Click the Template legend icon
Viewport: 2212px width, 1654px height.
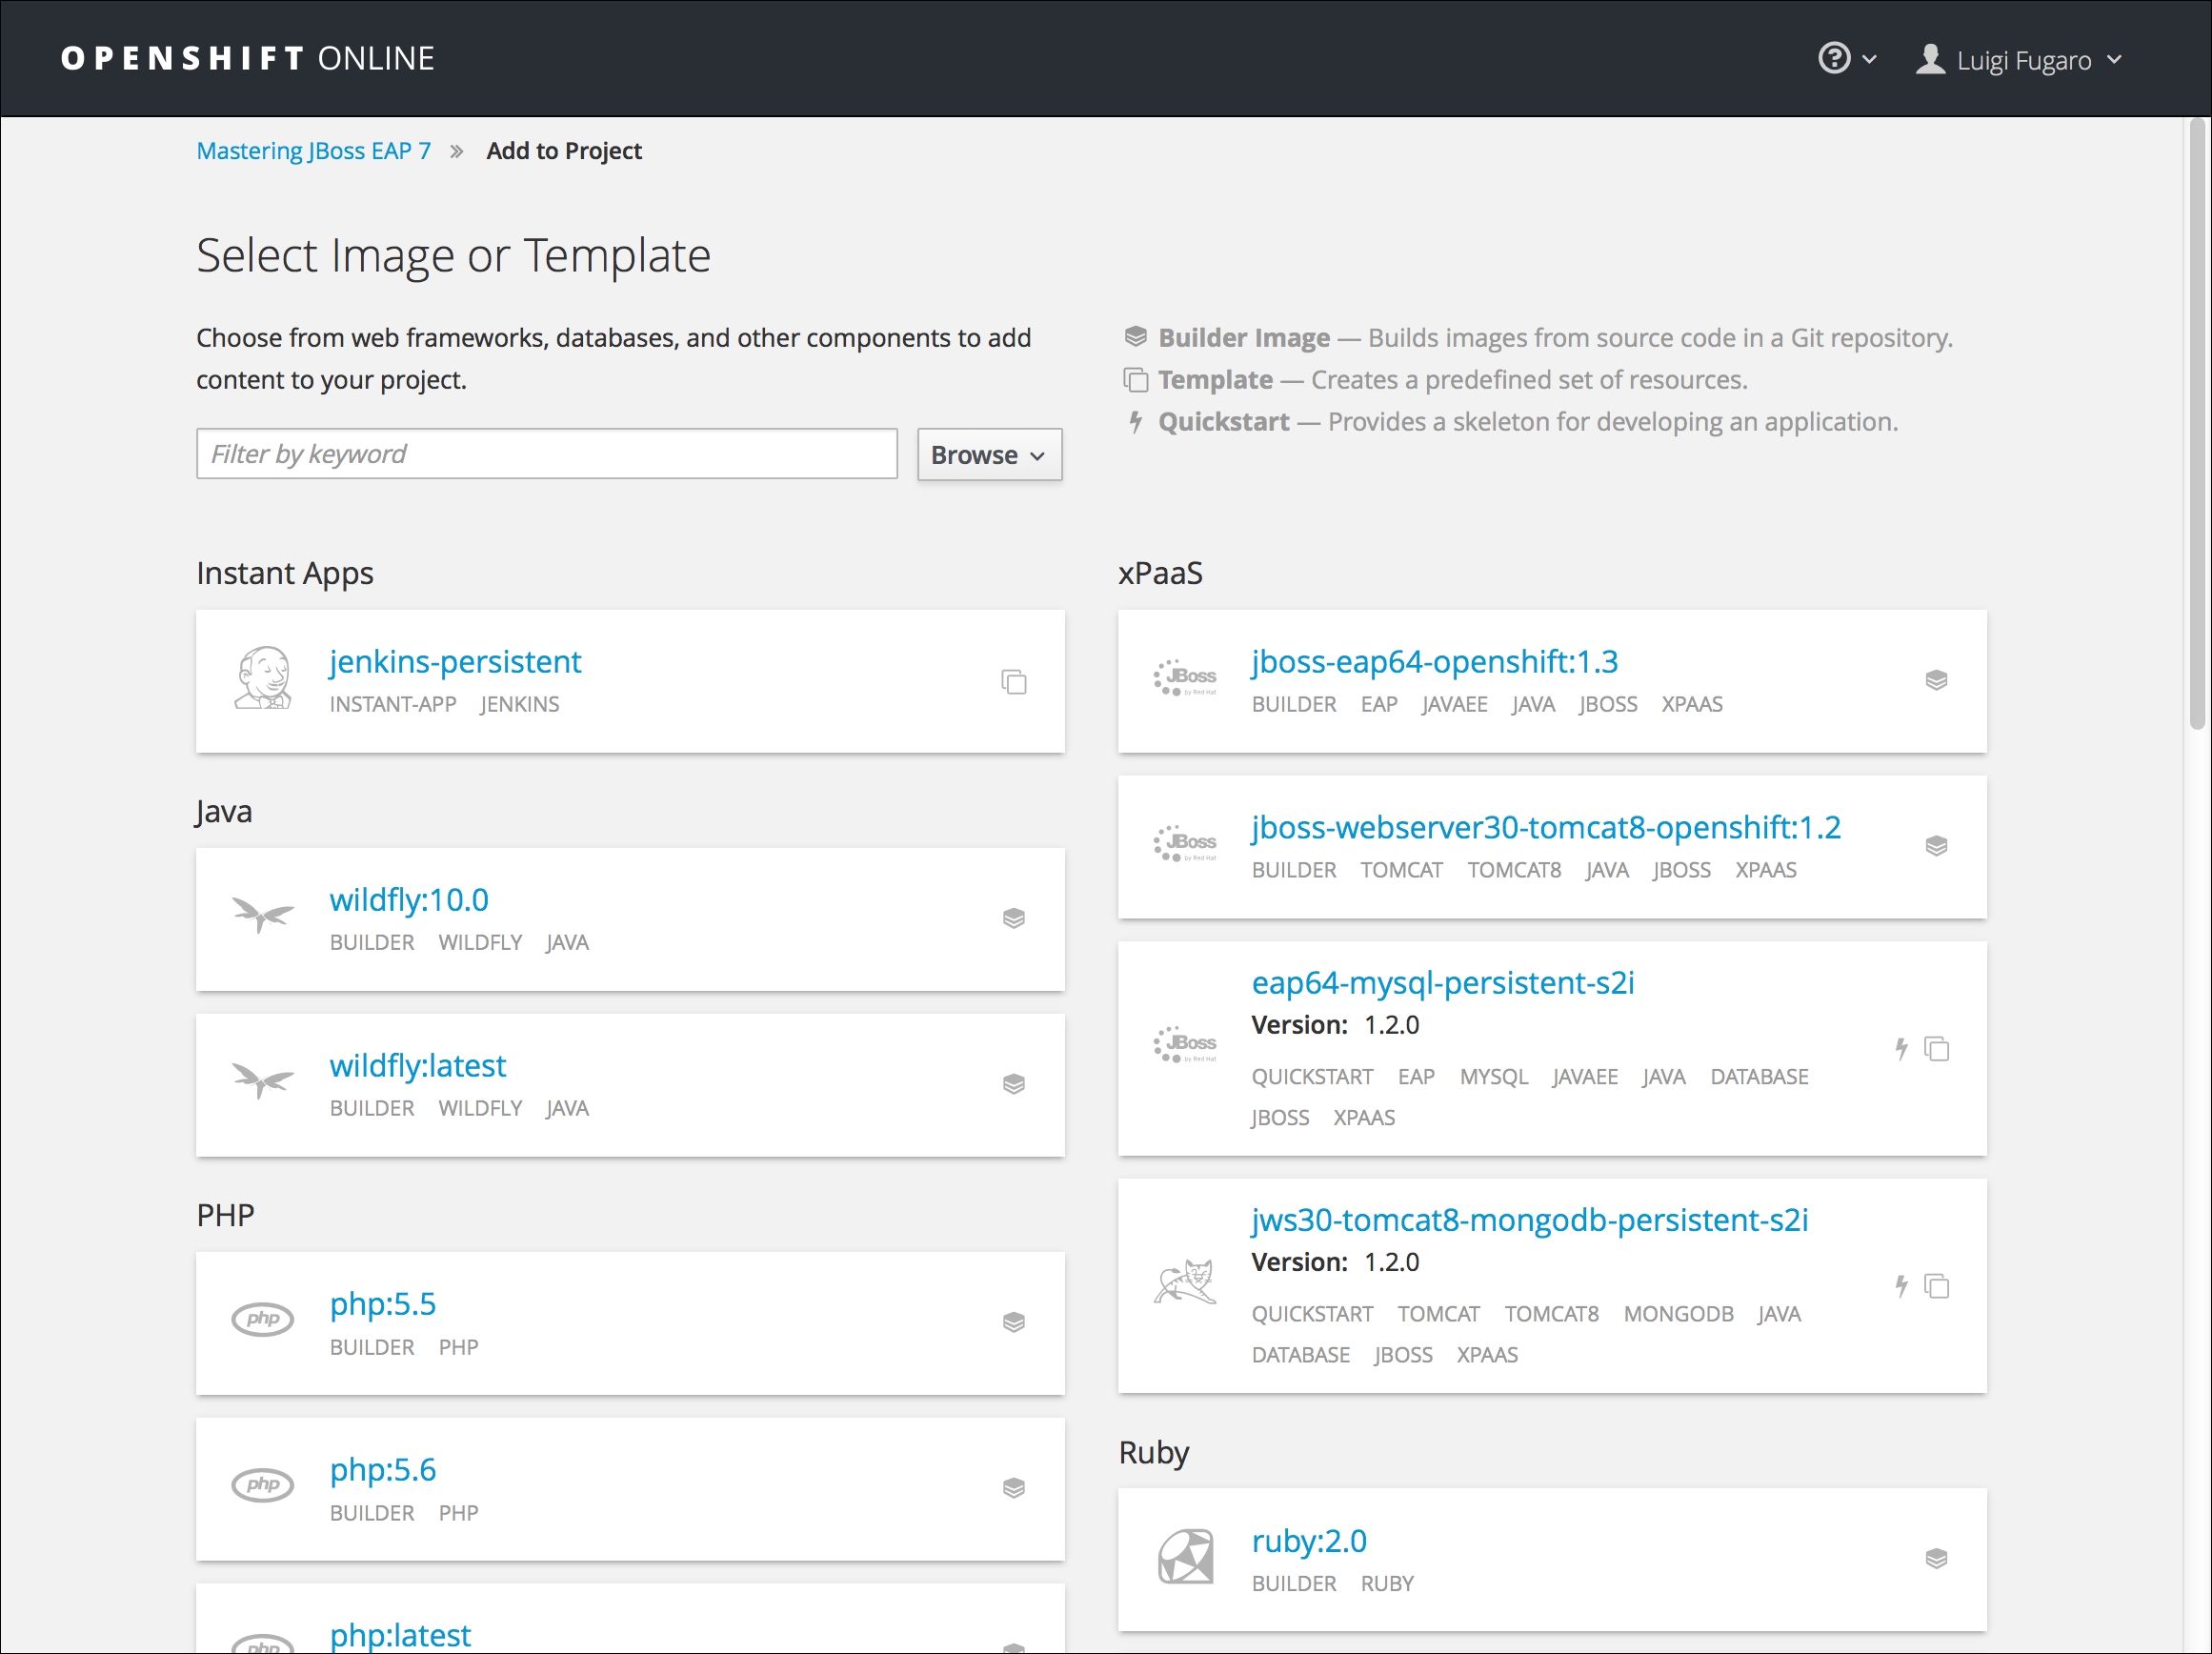(x=1136, y=380)
